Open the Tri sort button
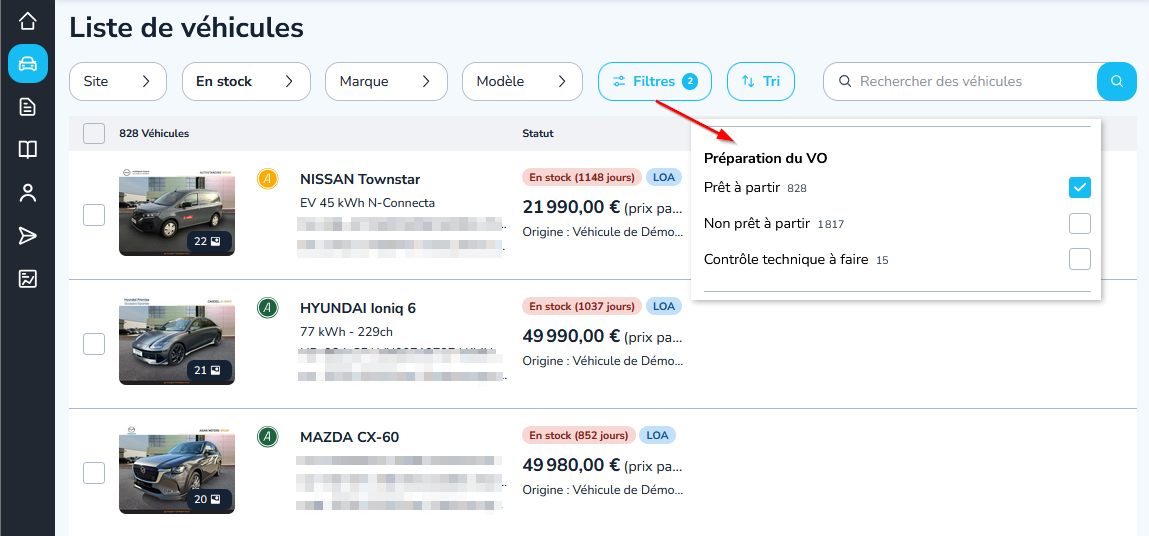Viewport: 1149px width, 536px height. 761,81
